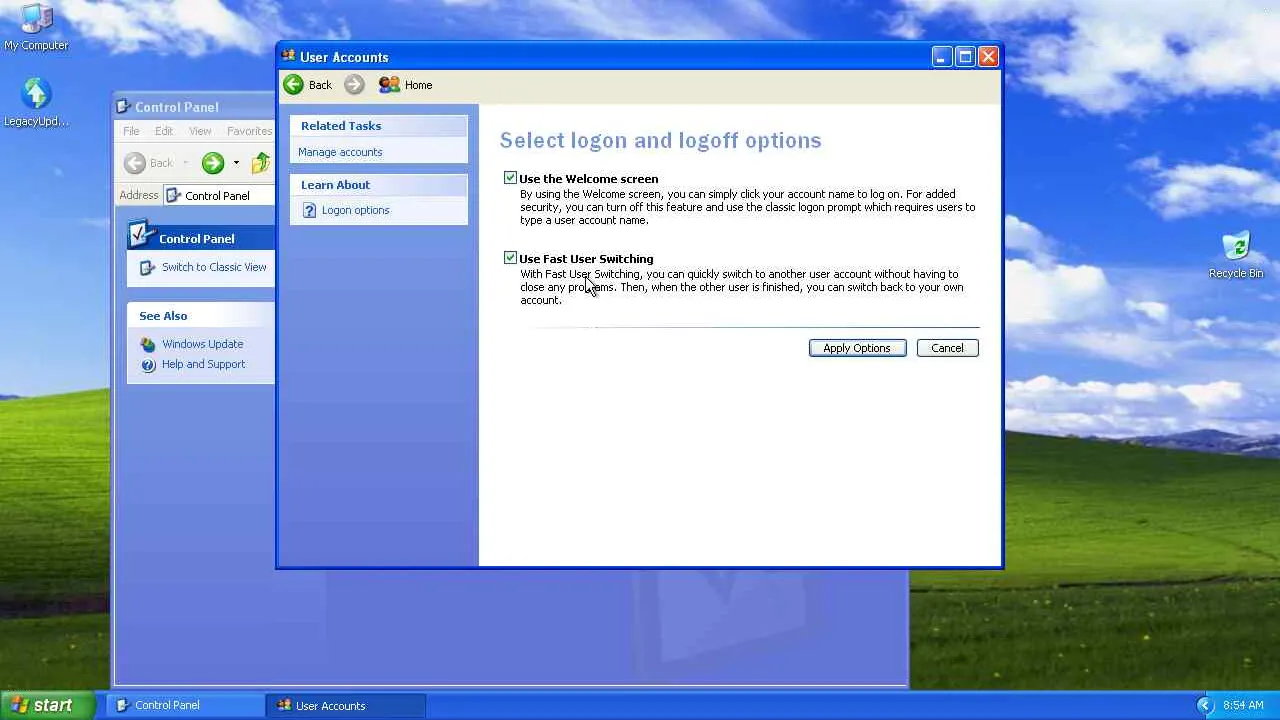Open the Logon options help link

355,210
